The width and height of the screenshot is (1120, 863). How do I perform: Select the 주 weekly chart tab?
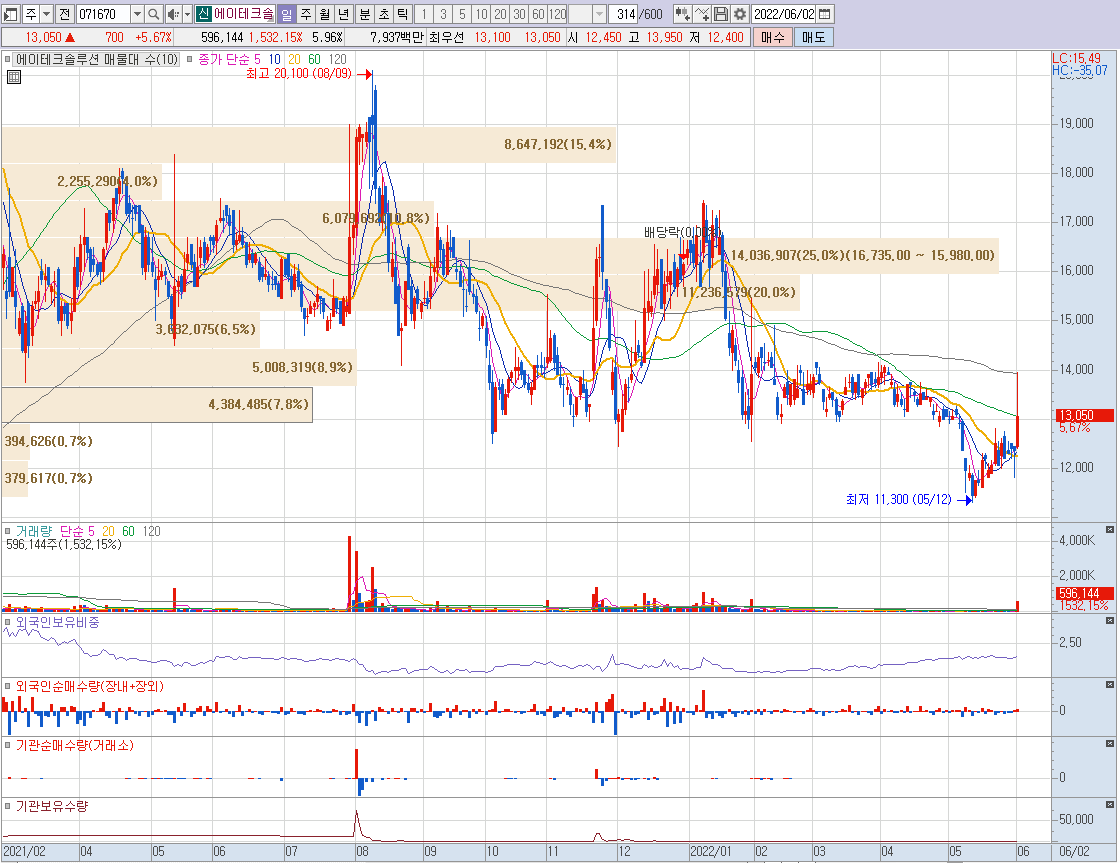tap(306, 14)
